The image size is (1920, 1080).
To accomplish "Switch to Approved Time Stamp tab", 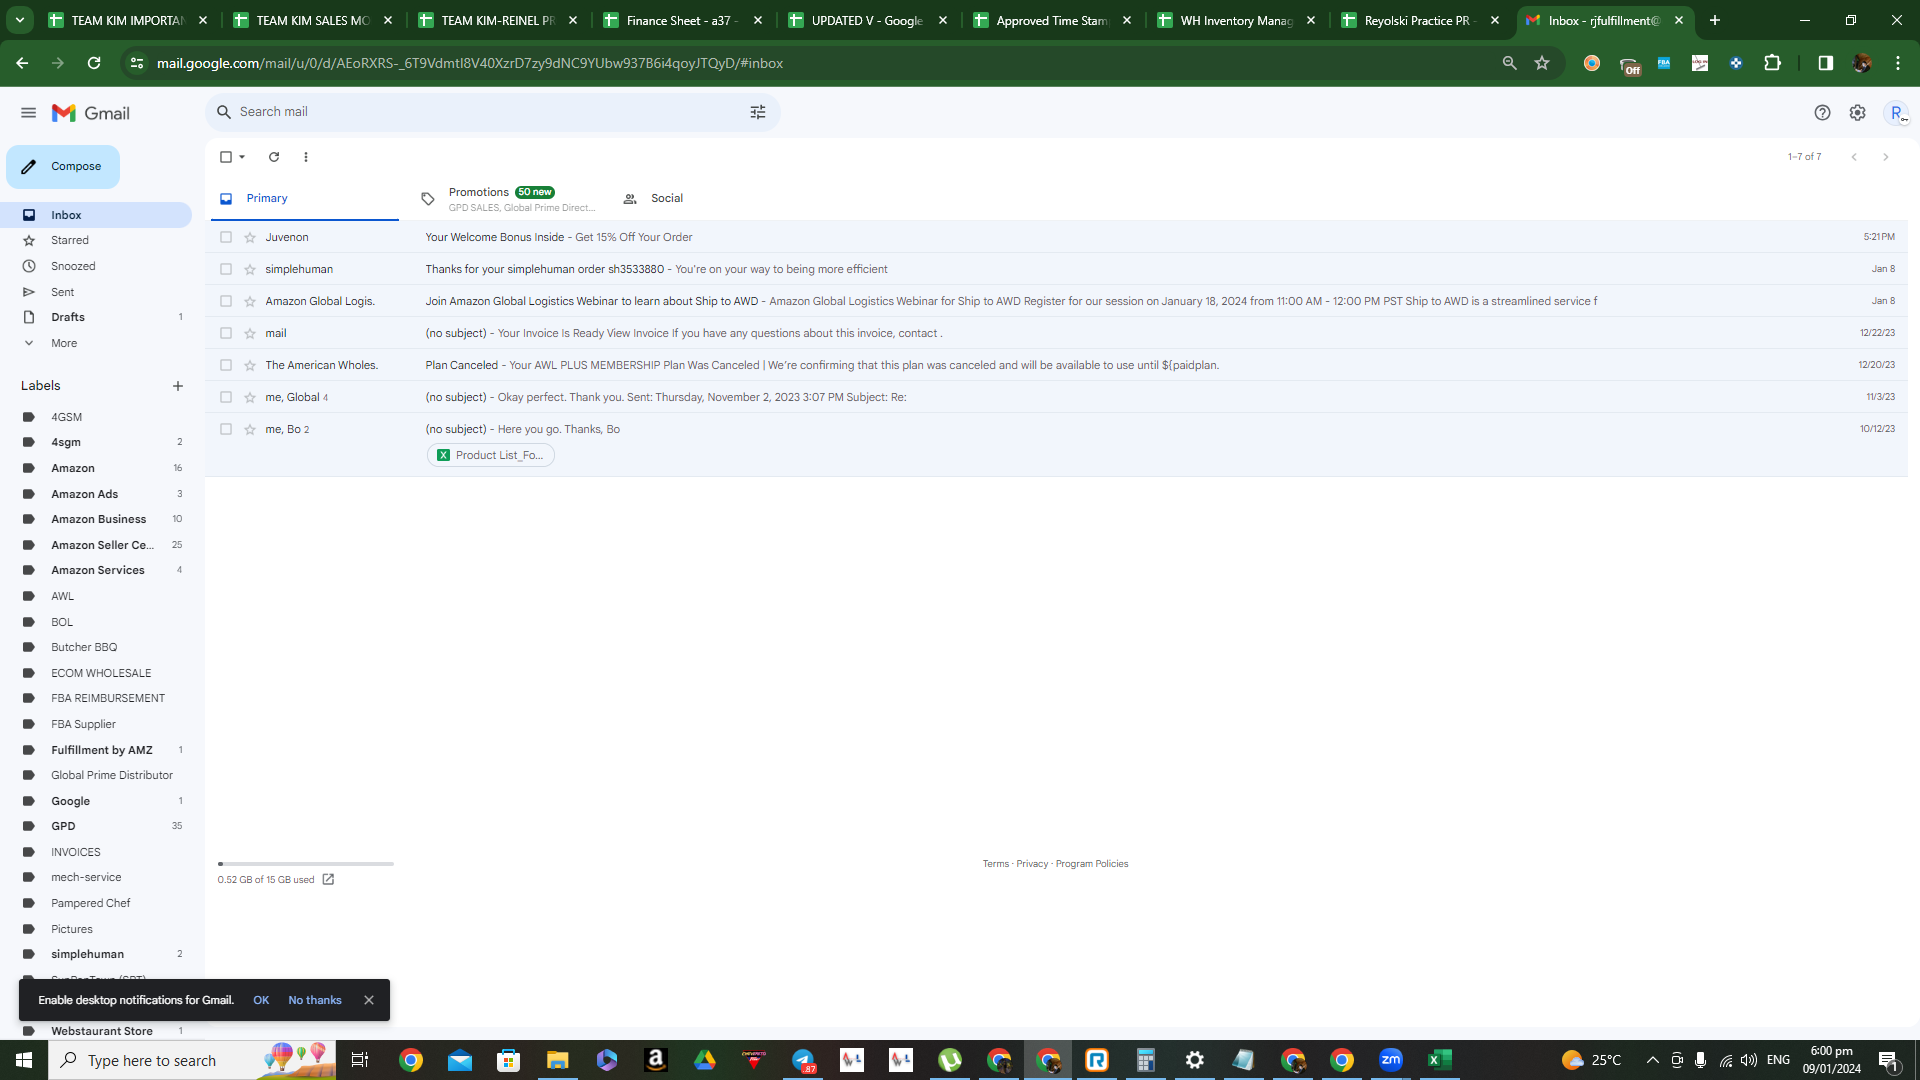I will (1054, 20).
